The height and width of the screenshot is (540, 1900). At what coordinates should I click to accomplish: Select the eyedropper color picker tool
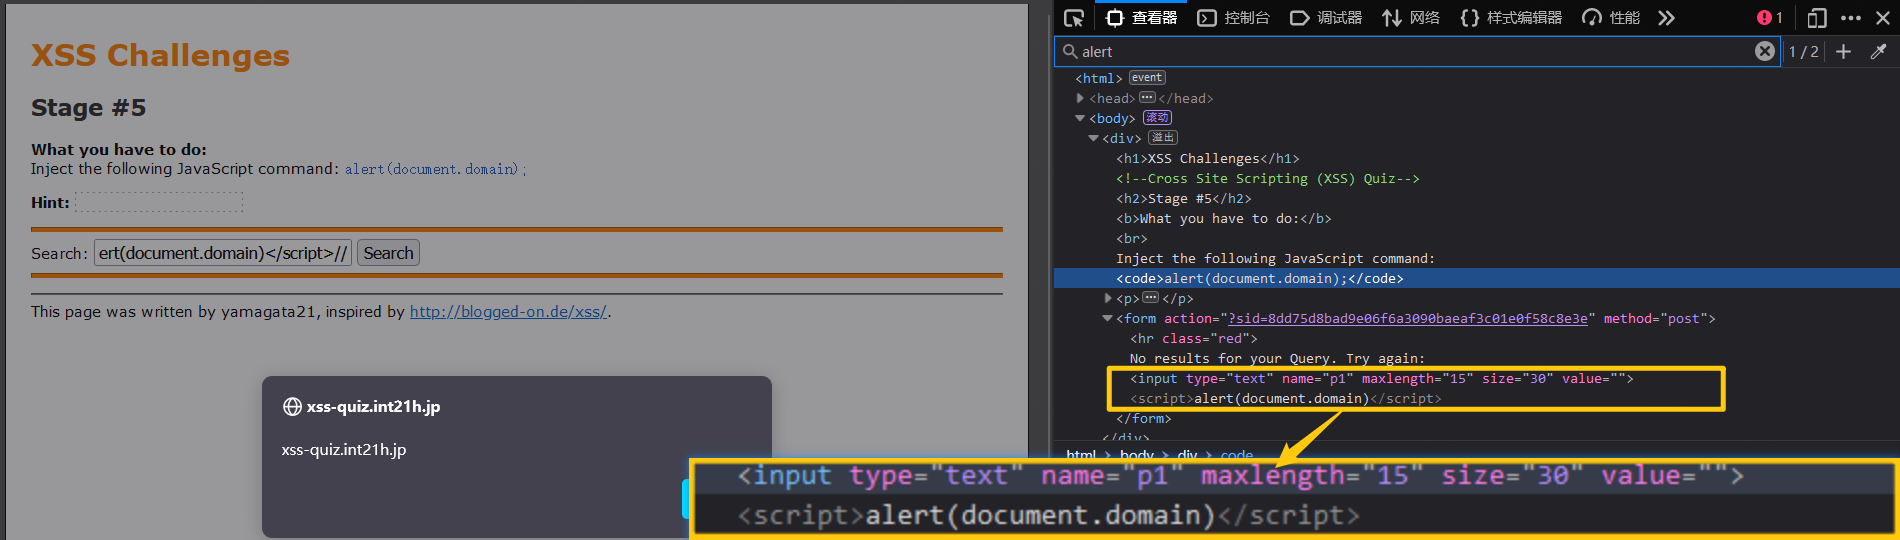coord(1878,51)
